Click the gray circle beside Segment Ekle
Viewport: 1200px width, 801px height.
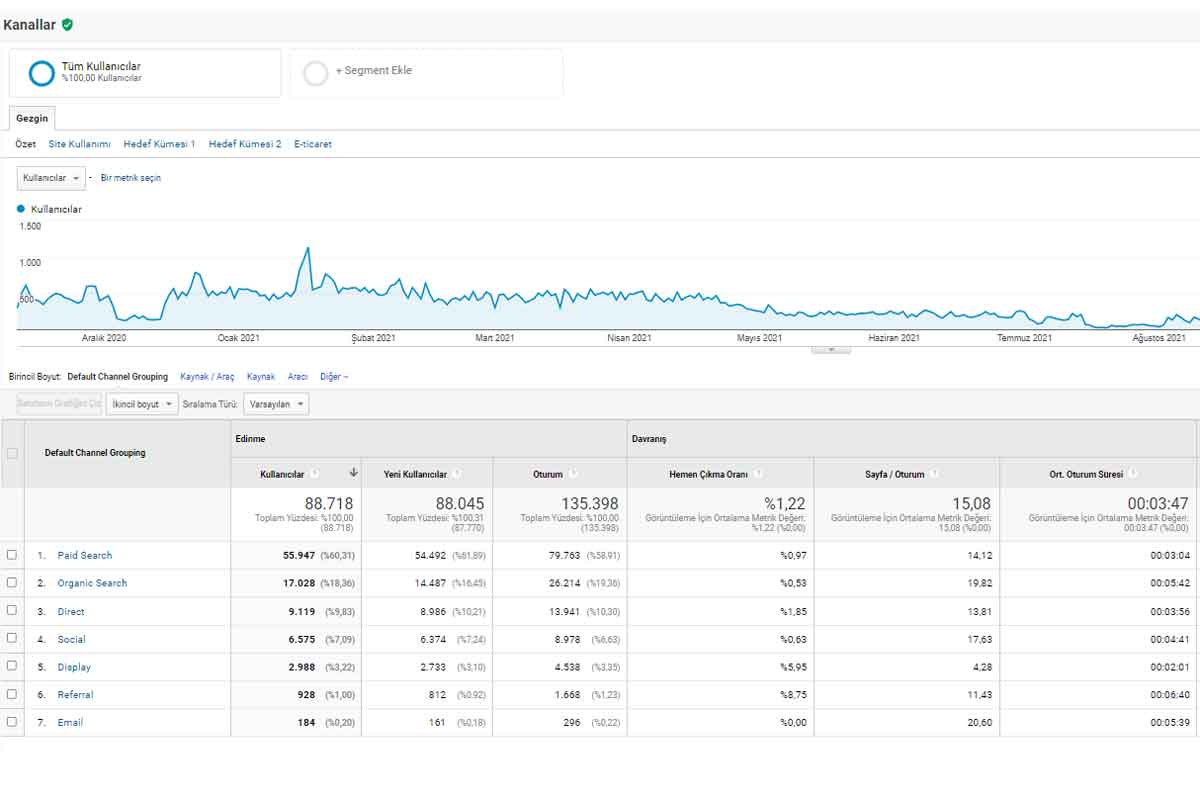tap(315, 73)
